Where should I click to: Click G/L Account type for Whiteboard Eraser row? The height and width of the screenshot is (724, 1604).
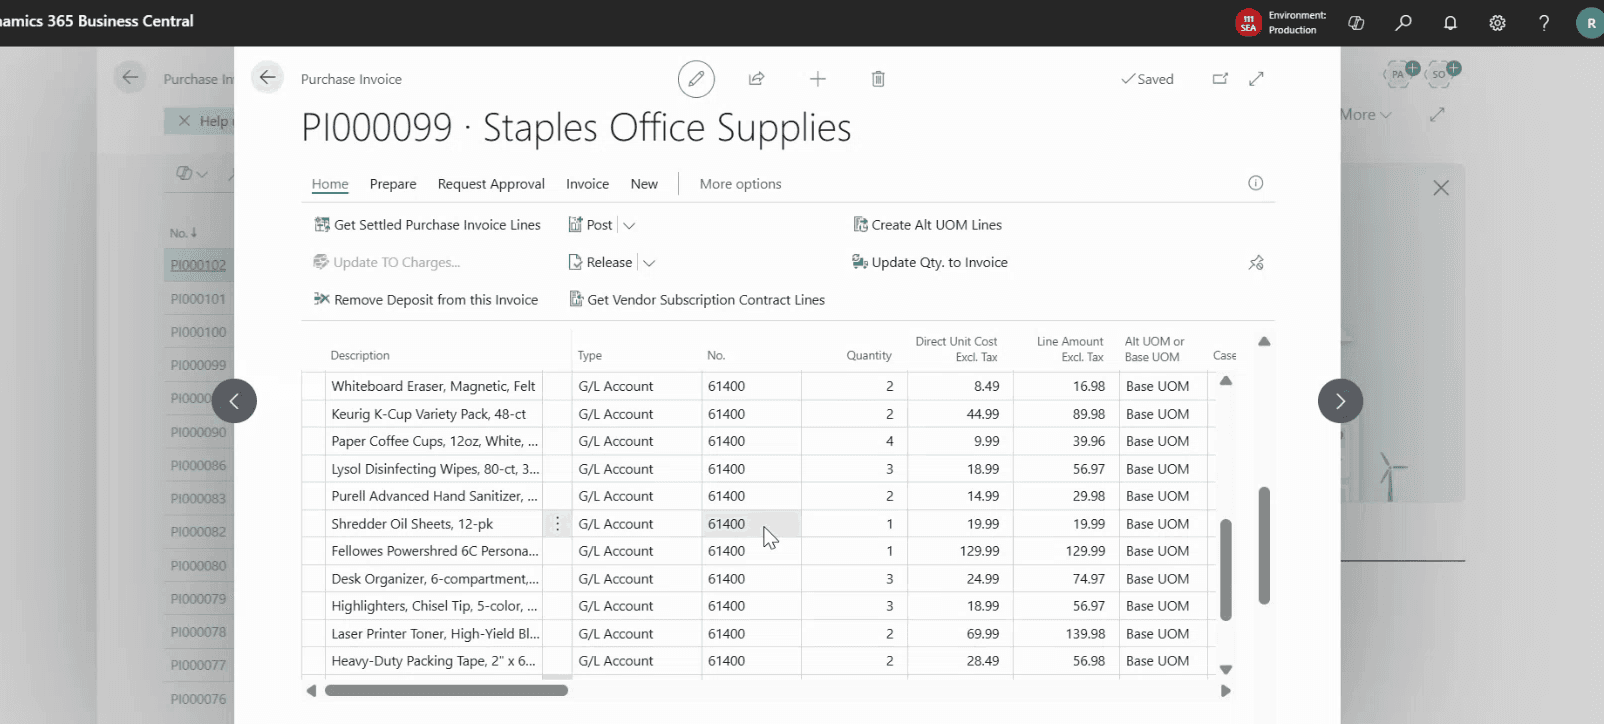tap(636, 386)
